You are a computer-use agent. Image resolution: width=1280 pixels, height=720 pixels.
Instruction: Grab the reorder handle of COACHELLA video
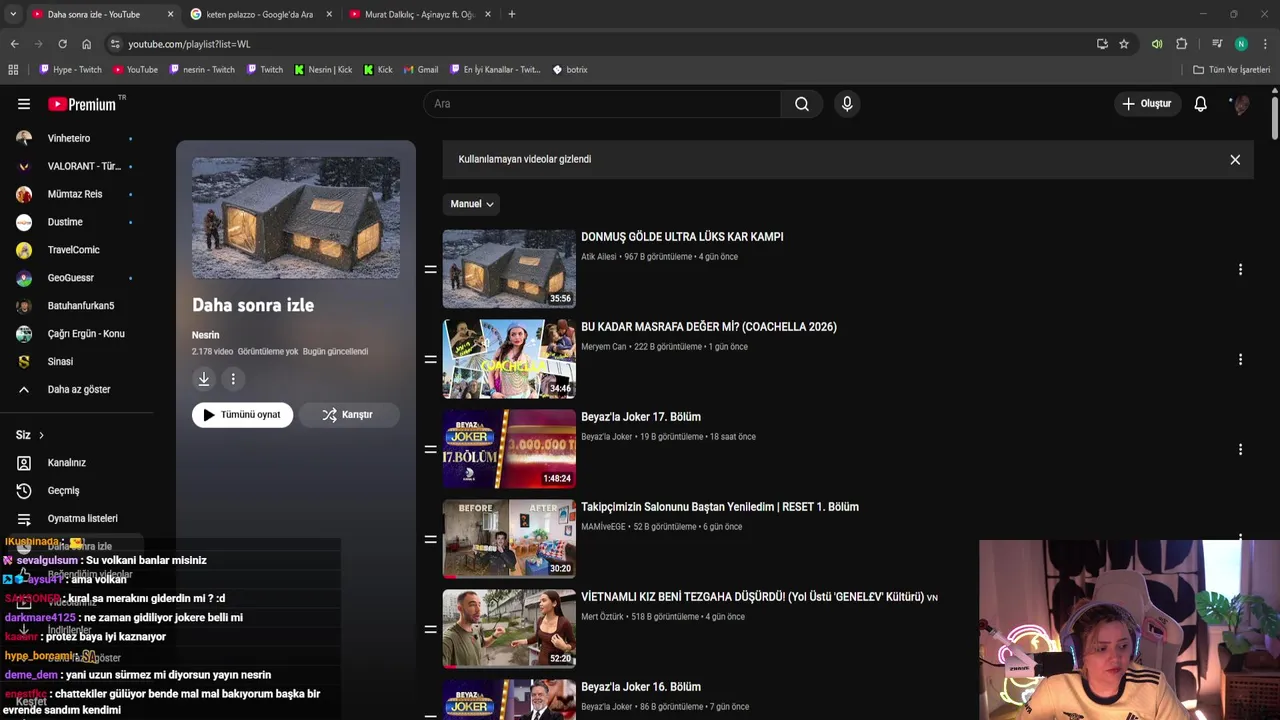point(431,359)
